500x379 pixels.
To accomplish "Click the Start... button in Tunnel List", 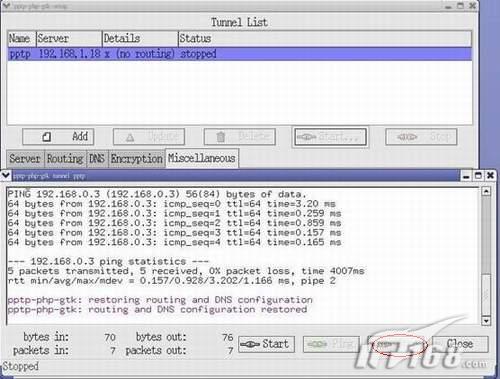I will (330, 137).
